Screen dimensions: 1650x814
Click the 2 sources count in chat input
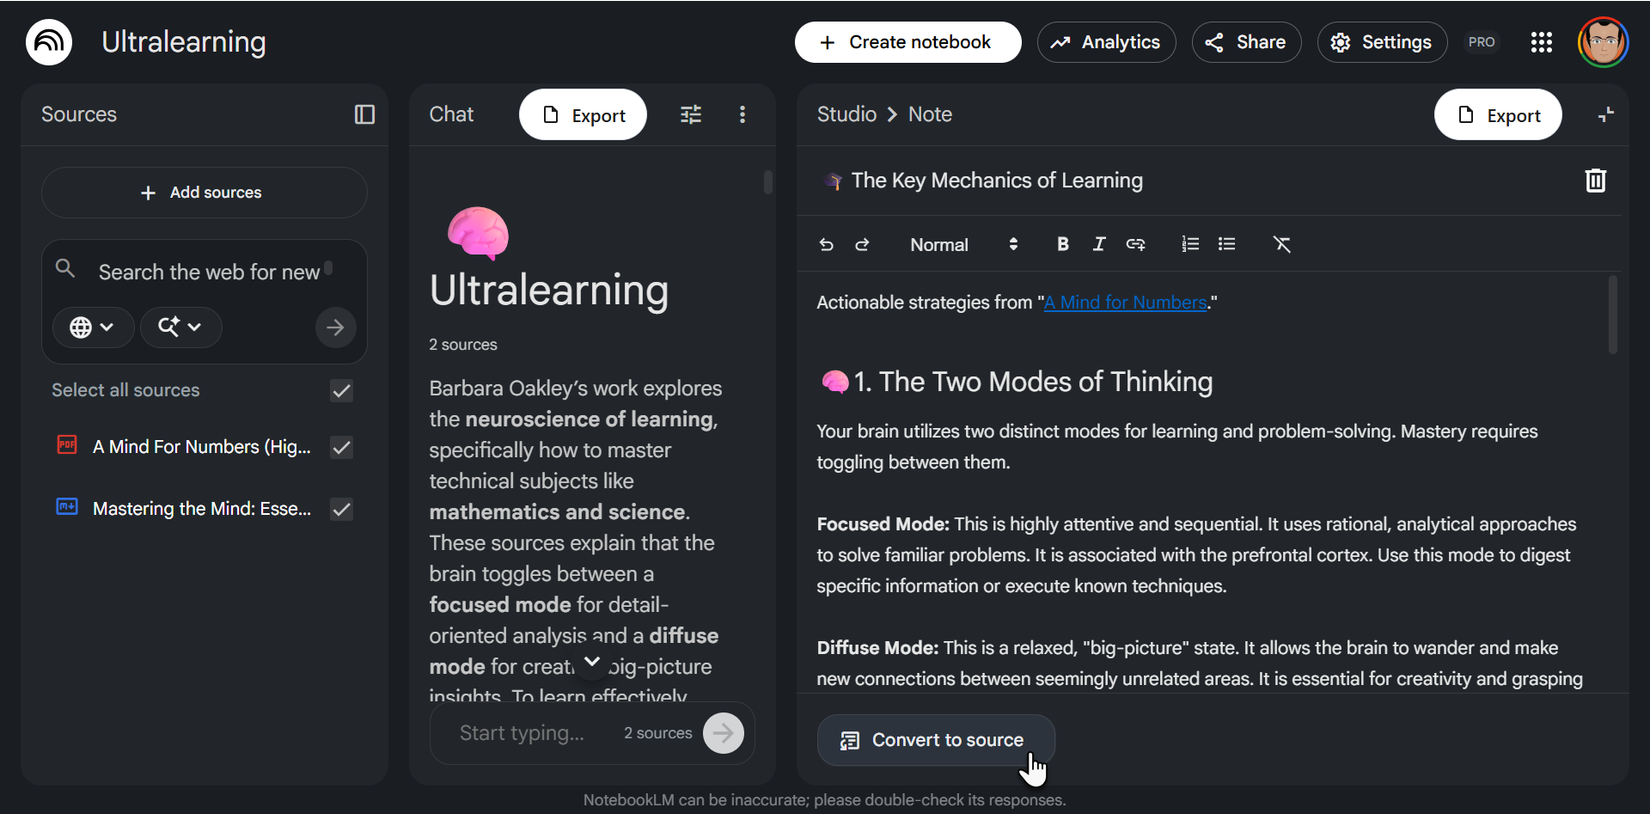click(658, 733)
